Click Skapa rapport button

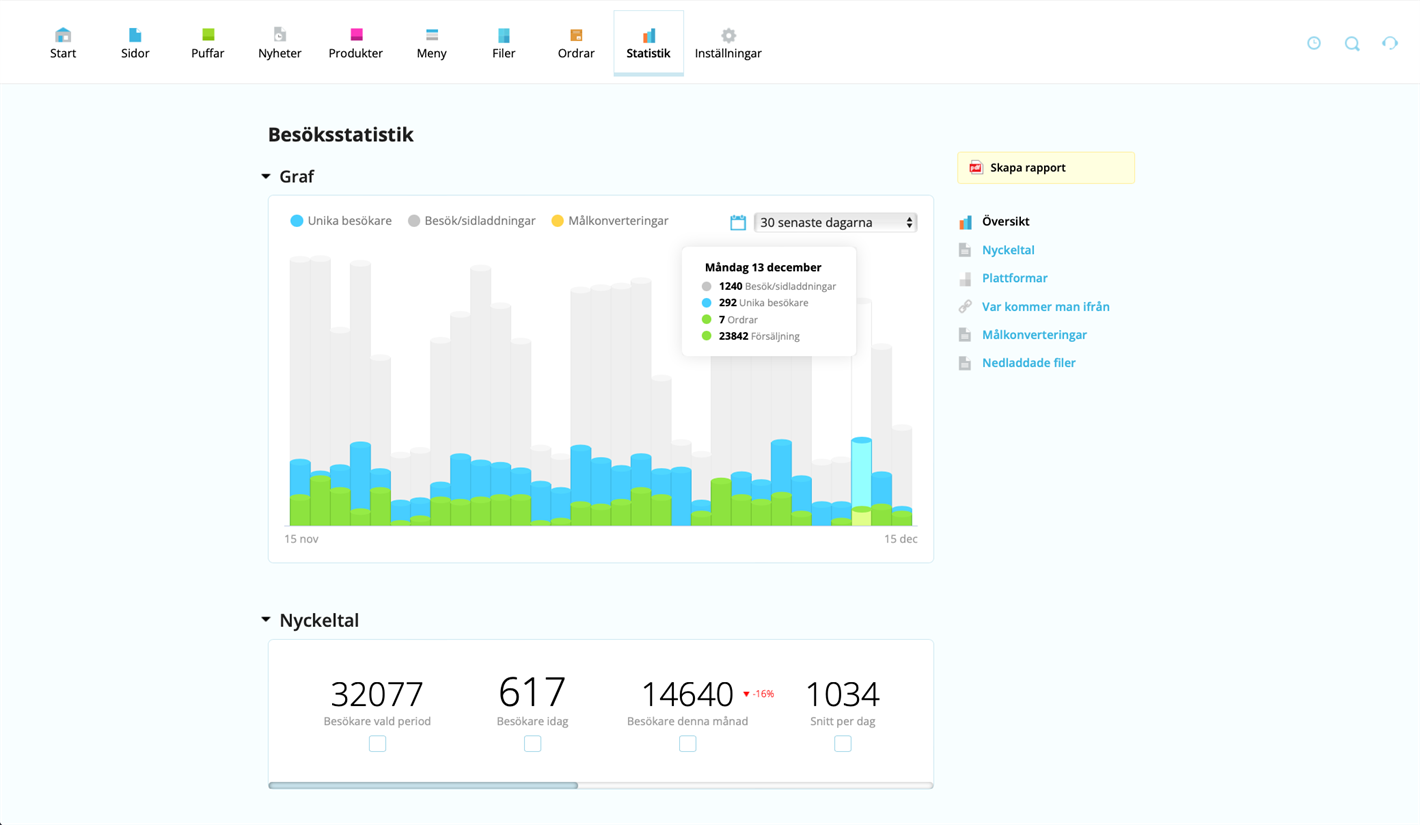(x=1046, y=168)
